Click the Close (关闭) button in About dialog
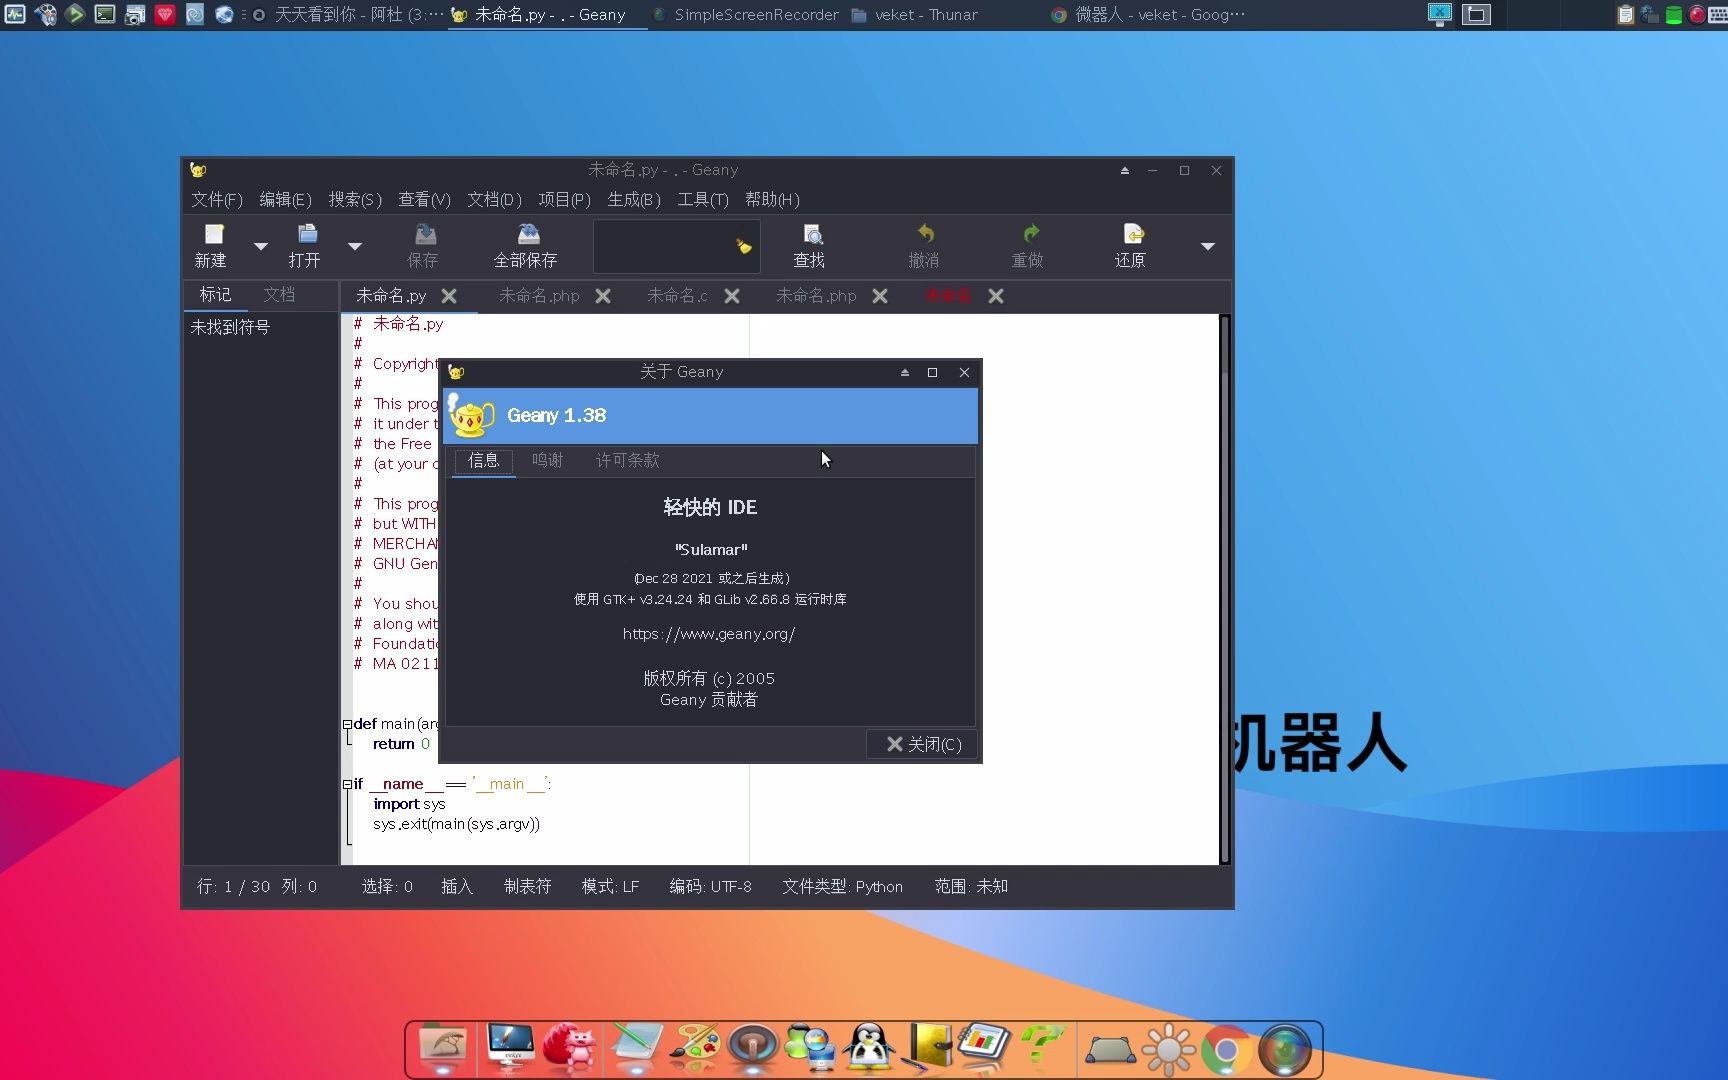The image size is (1728, 1080). click(x=924, y=744)
